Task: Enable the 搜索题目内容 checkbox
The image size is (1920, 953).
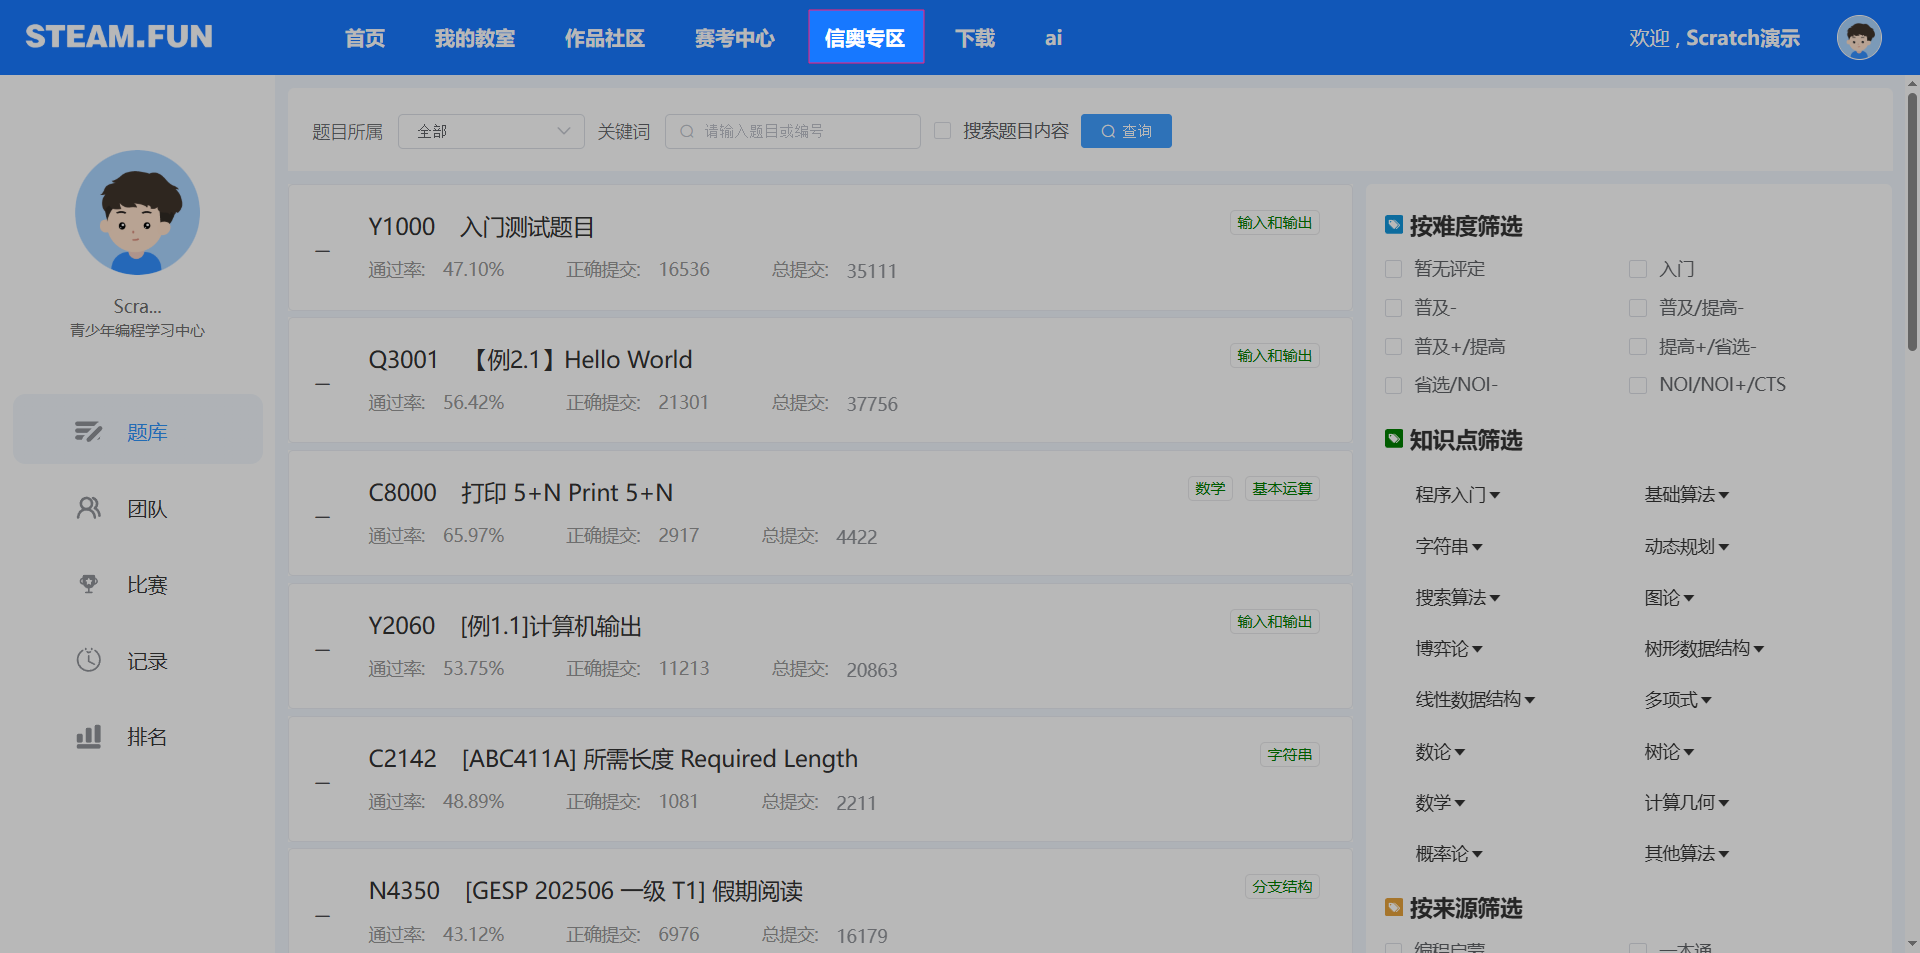Action: tap(942, 131)
